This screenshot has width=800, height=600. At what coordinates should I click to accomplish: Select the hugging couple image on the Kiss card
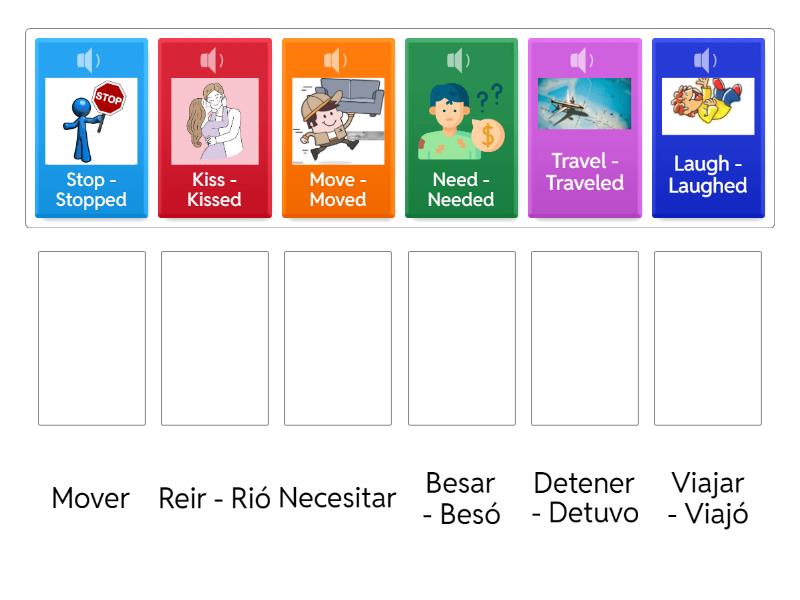coord(214,118)
